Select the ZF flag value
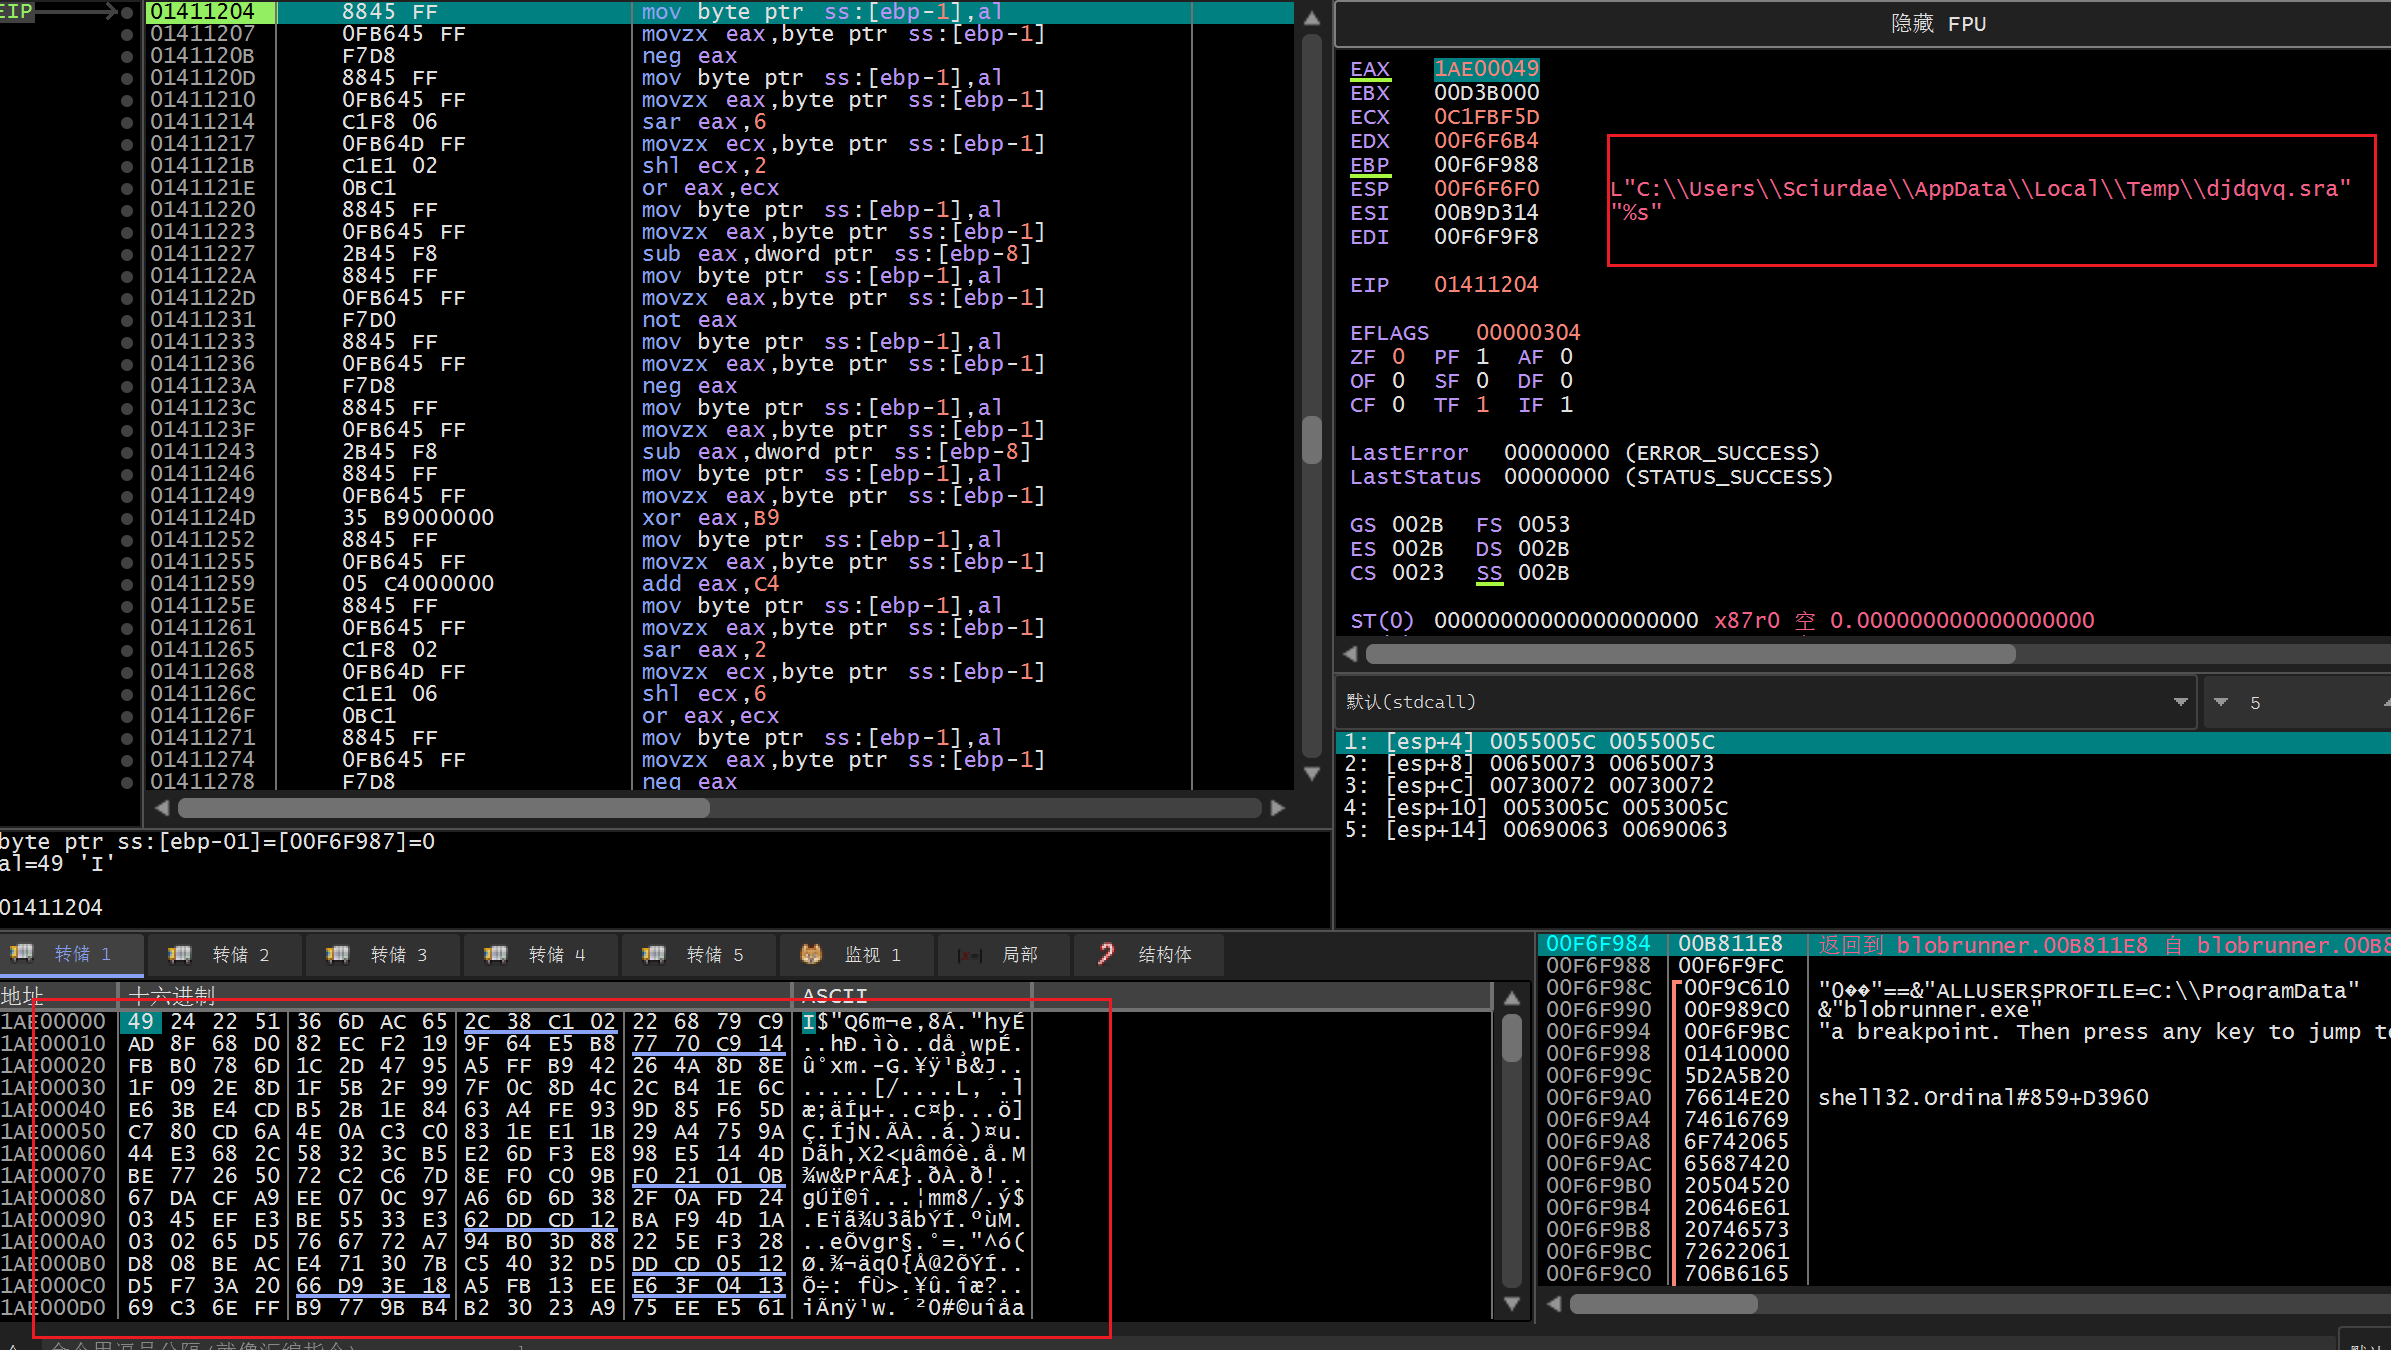The width and height of the screenshot is (2391, 1350). pos(1398,357)
